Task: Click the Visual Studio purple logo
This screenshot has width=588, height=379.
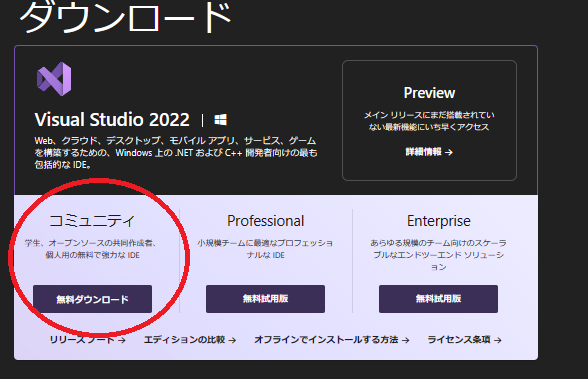Action: tap(54, 79)
